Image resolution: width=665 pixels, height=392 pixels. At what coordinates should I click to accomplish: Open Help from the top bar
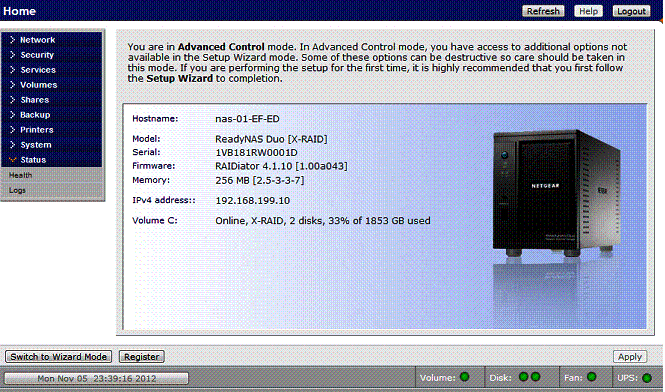pyautogui.click(x=588, y=11)
